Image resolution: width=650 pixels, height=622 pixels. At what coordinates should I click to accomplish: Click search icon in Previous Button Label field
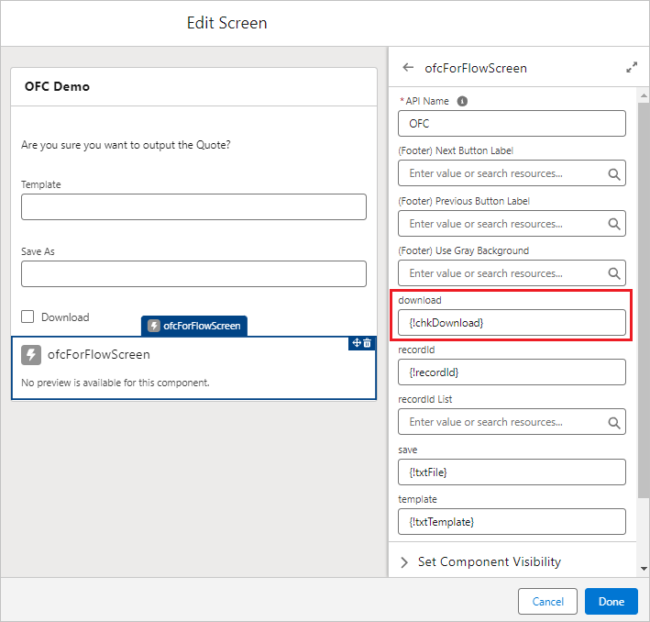(x=614, y=224)
